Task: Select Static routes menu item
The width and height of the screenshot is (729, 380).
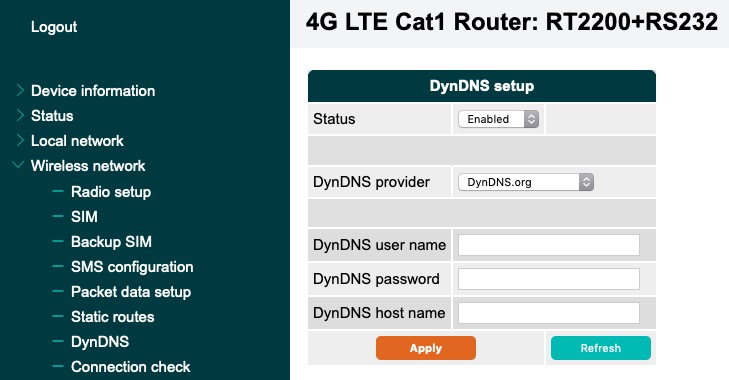Action: click(x=113, y=317)
